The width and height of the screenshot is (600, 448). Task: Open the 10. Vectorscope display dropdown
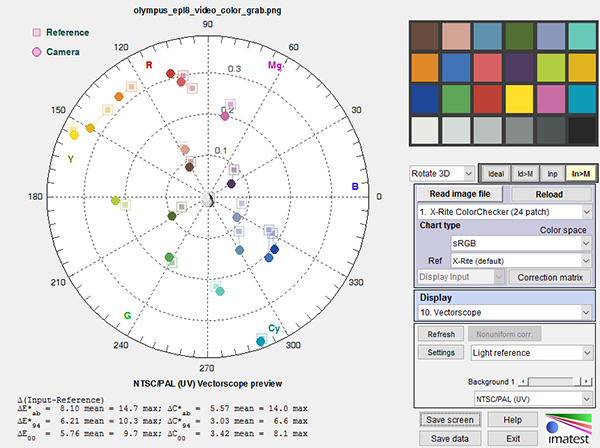click(504, 313)
